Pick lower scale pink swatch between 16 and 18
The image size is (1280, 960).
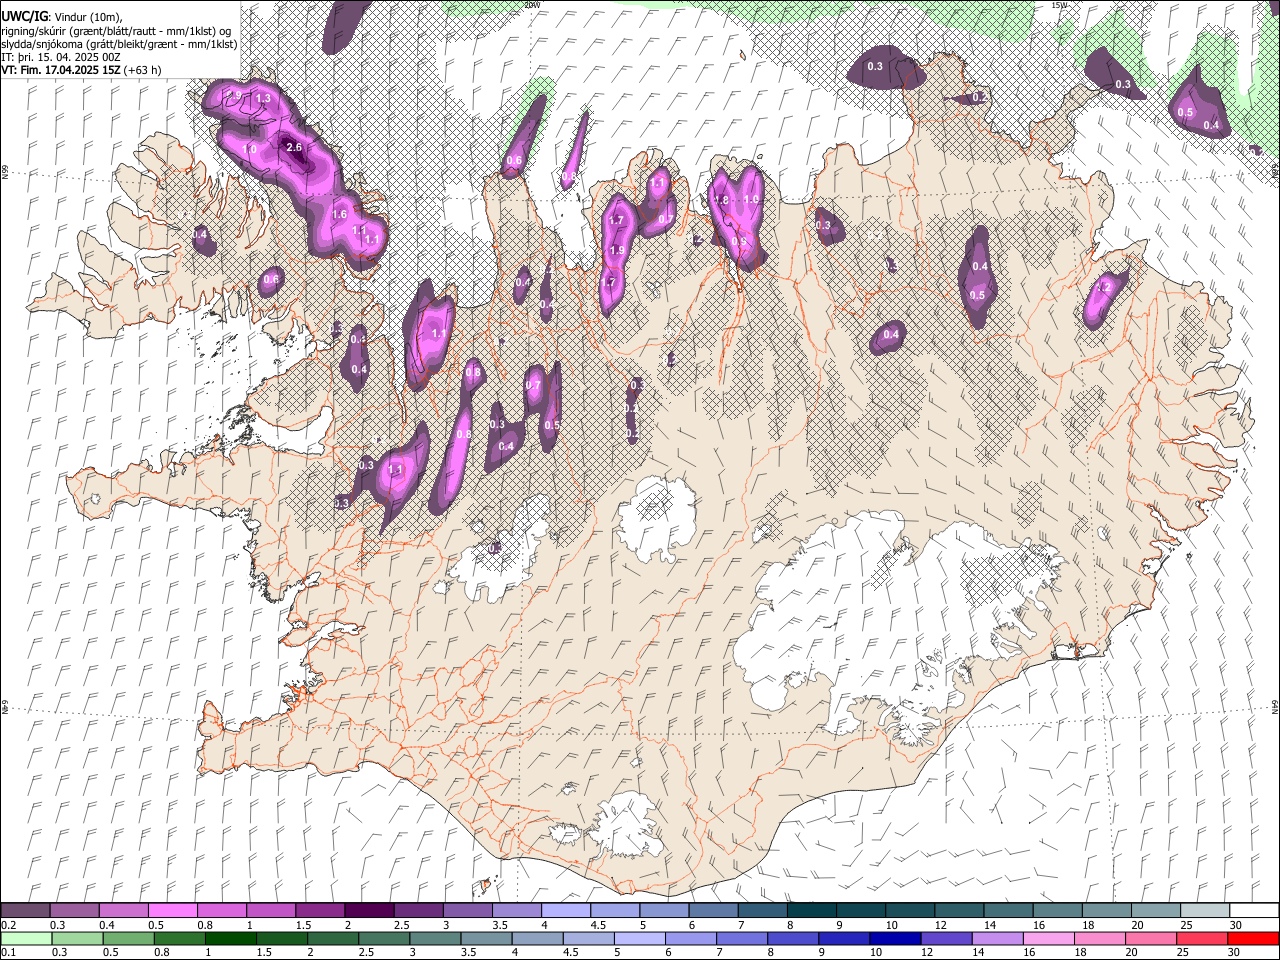tap(1050, 938)
